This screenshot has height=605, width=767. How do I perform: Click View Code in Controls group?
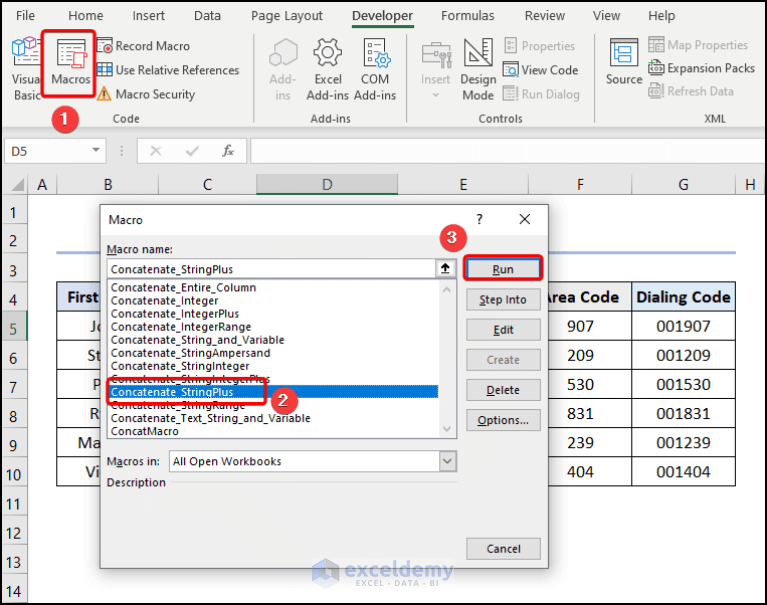click(x=541, y=70)
